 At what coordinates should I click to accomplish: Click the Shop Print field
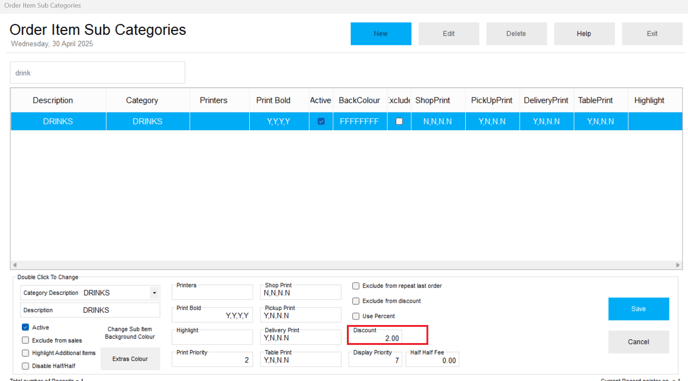tap(301, 292)
